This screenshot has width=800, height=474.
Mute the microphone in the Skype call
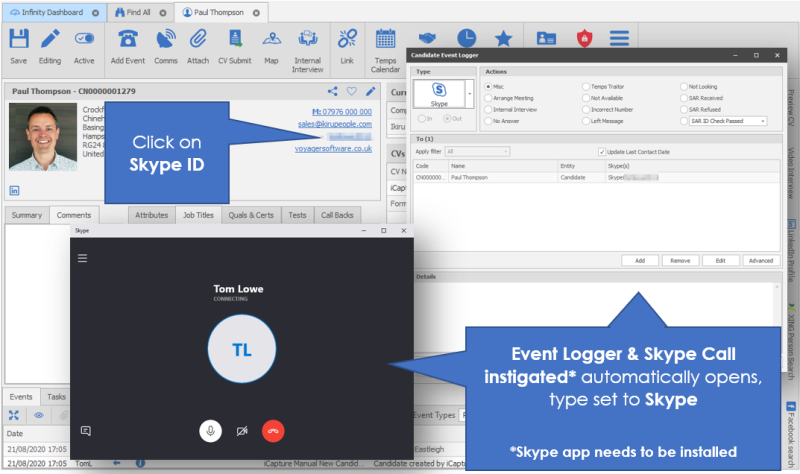tap(210, 430)
